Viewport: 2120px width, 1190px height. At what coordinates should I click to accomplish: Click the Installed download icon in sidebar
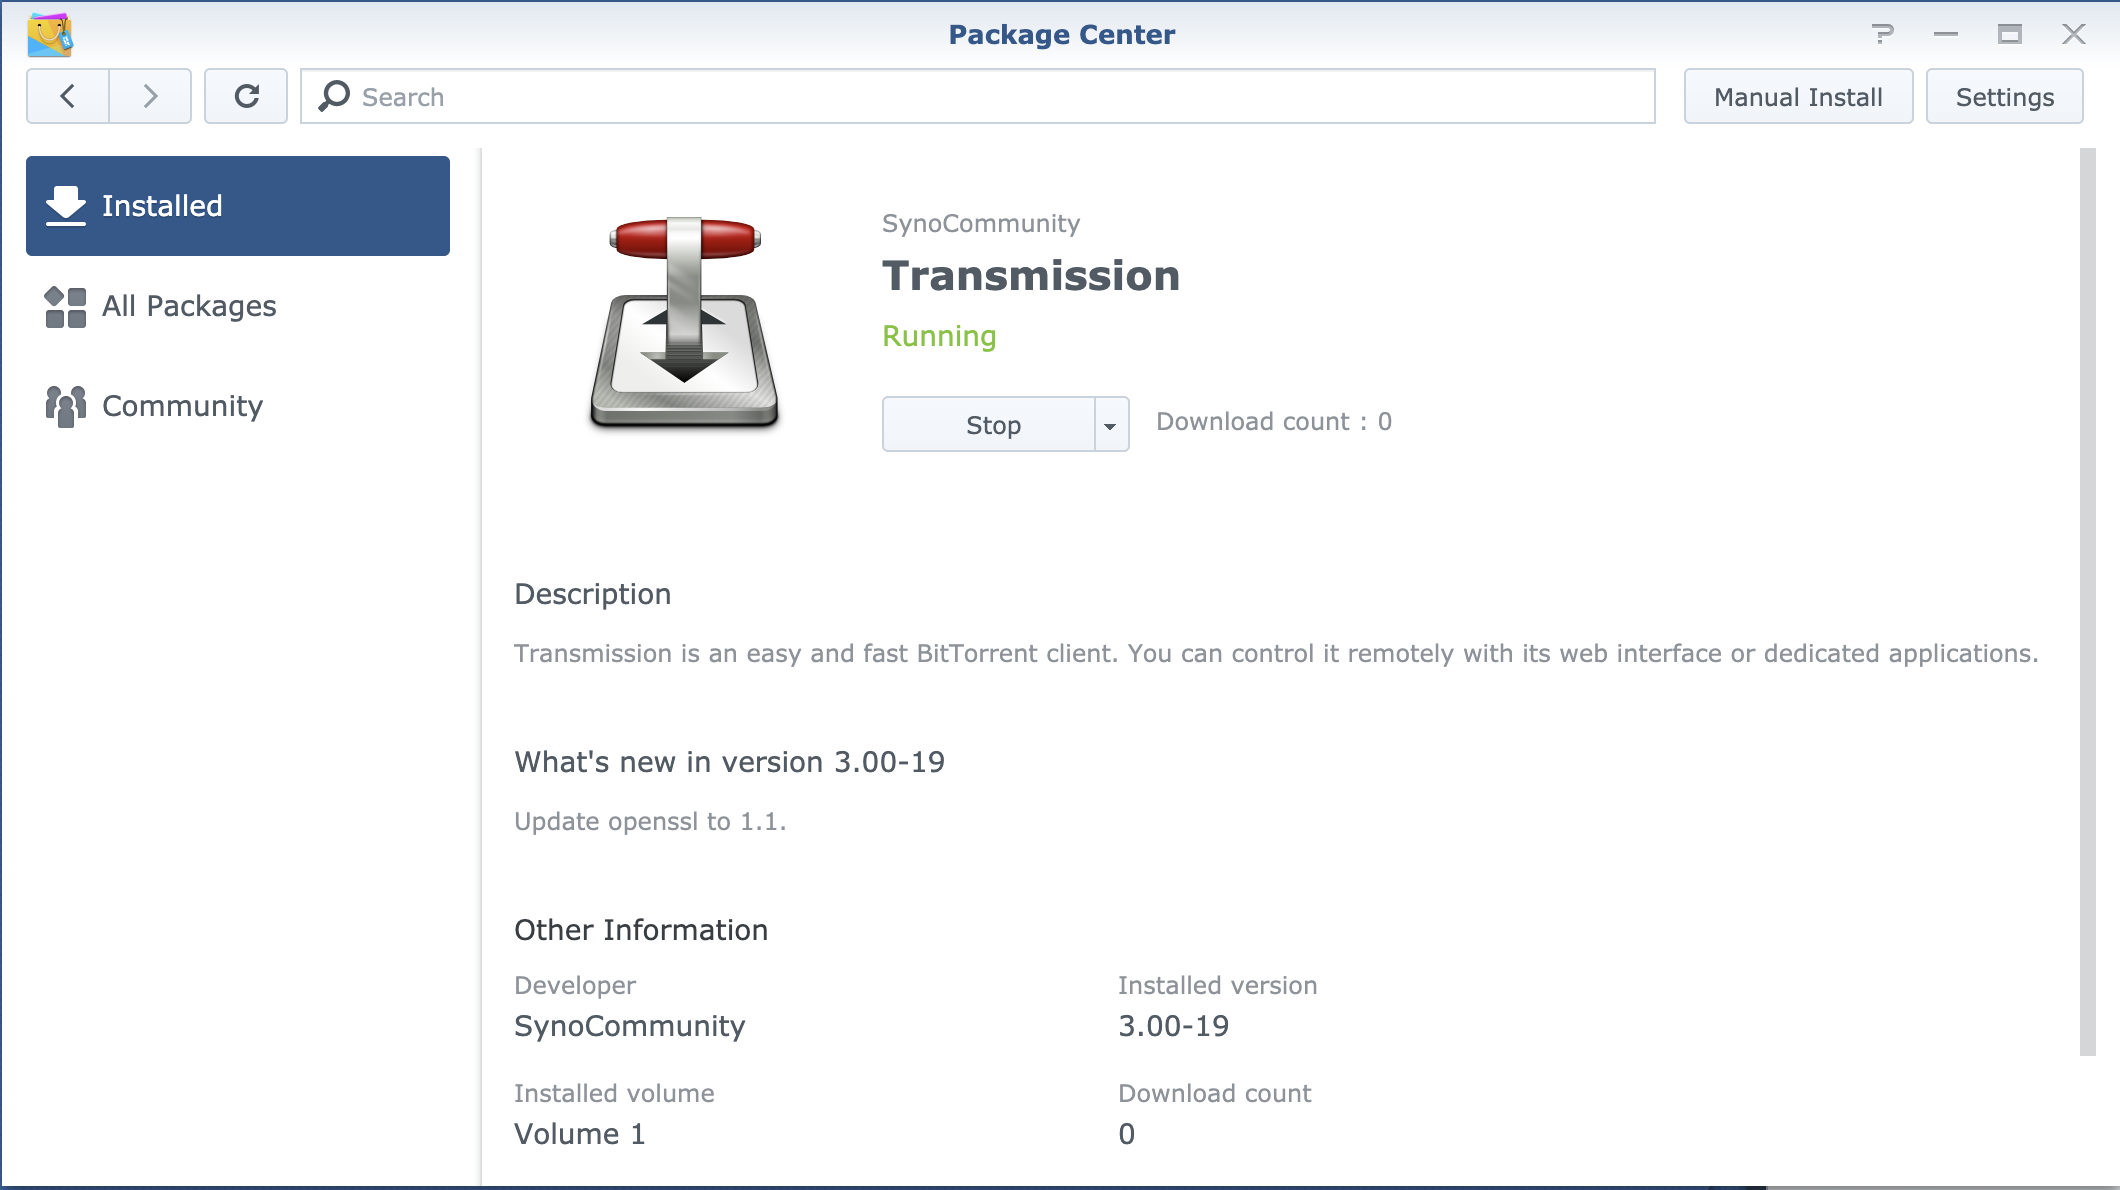[66, 205]
